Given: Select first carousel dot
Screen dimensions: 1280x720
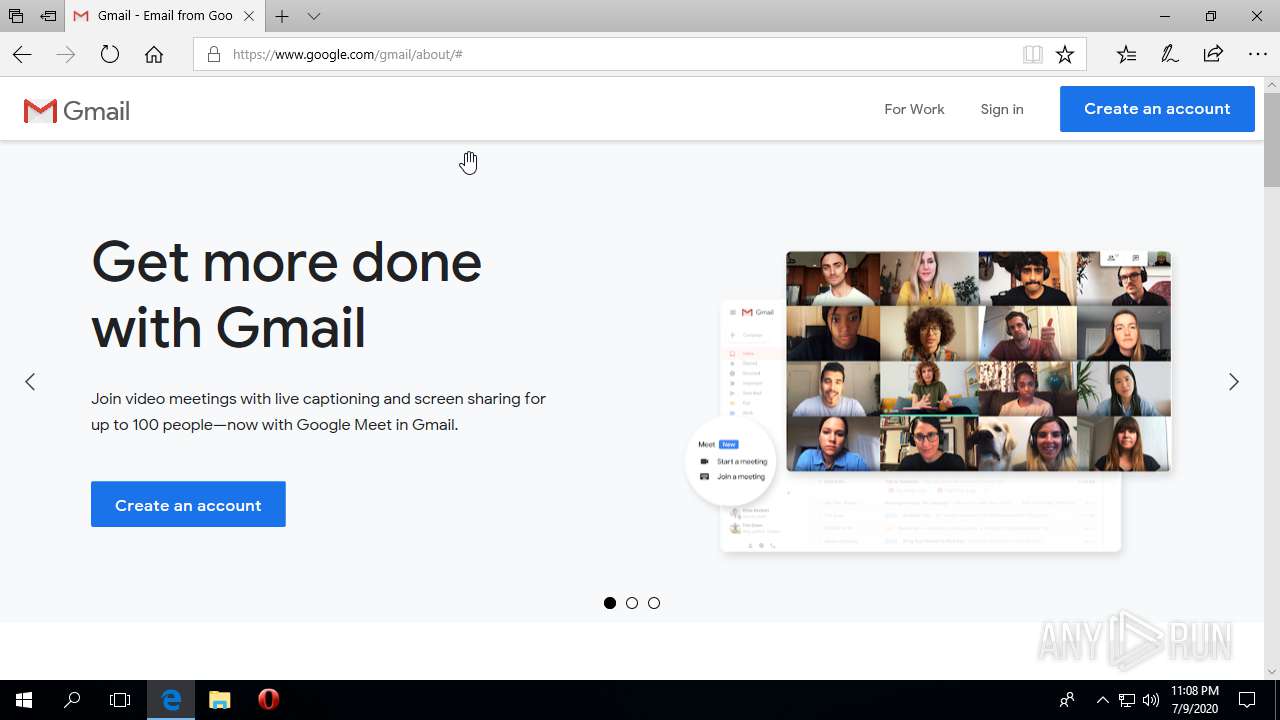Looking at the screenshot, I should [x=610, y=603].
